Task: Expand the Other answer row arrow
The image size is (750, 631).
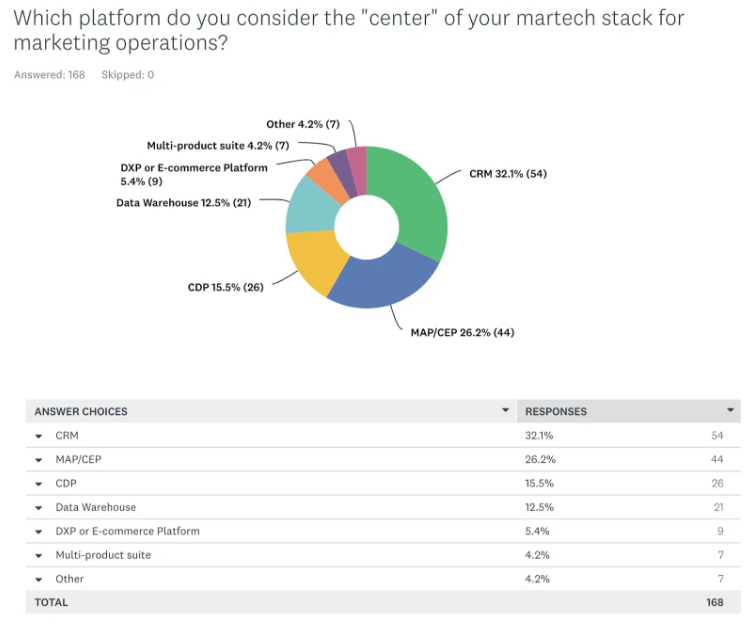Action: click(39, 579)
